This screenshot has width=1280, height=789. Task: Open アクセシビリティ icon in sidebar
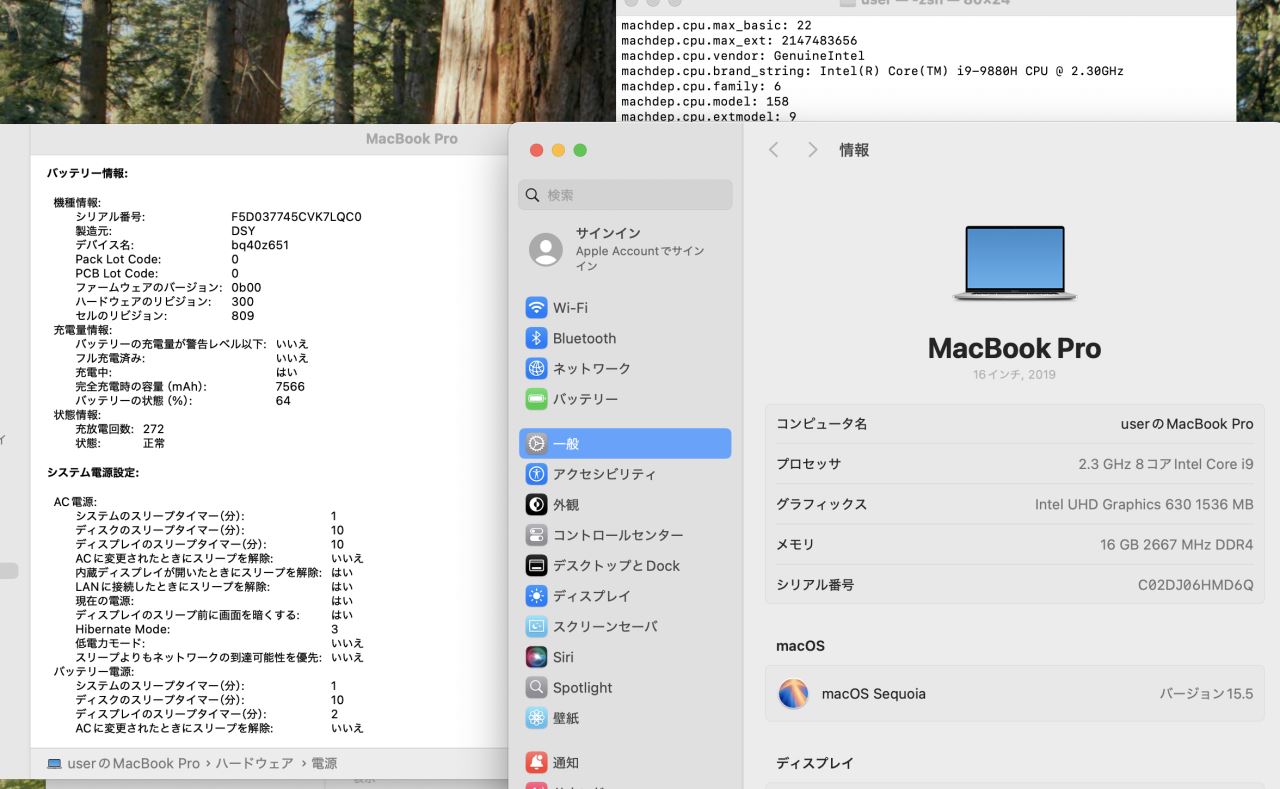[536, 474]
